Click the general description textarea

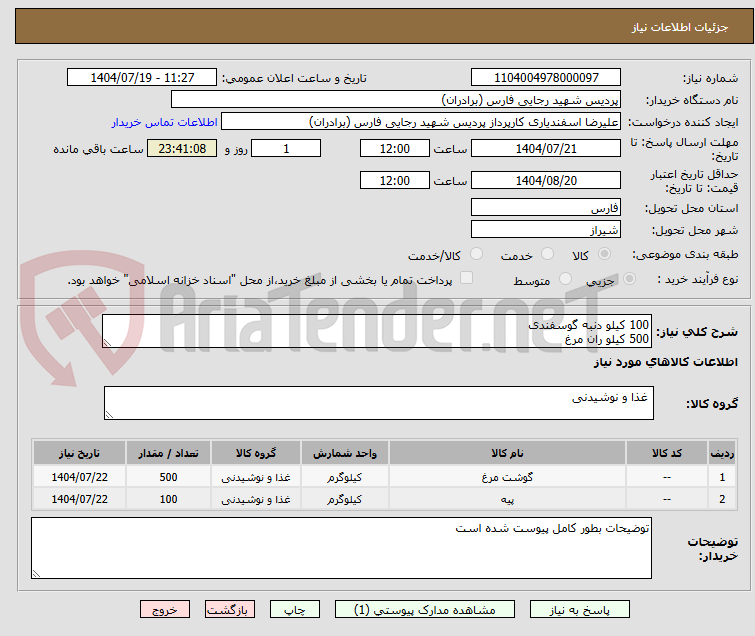[x=377, y=331]
